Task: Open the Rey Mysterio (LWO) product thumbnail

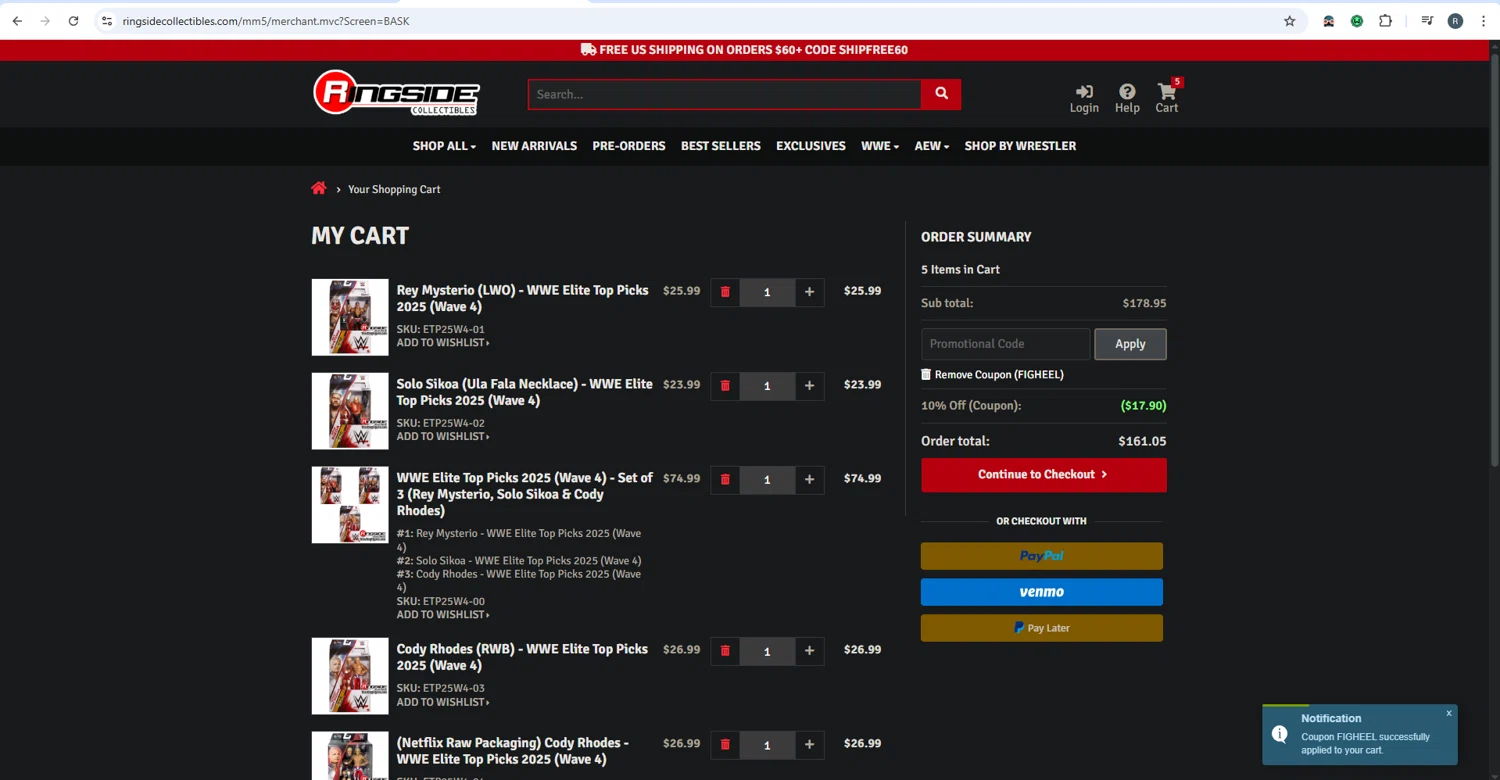Action: coord(350,317)
